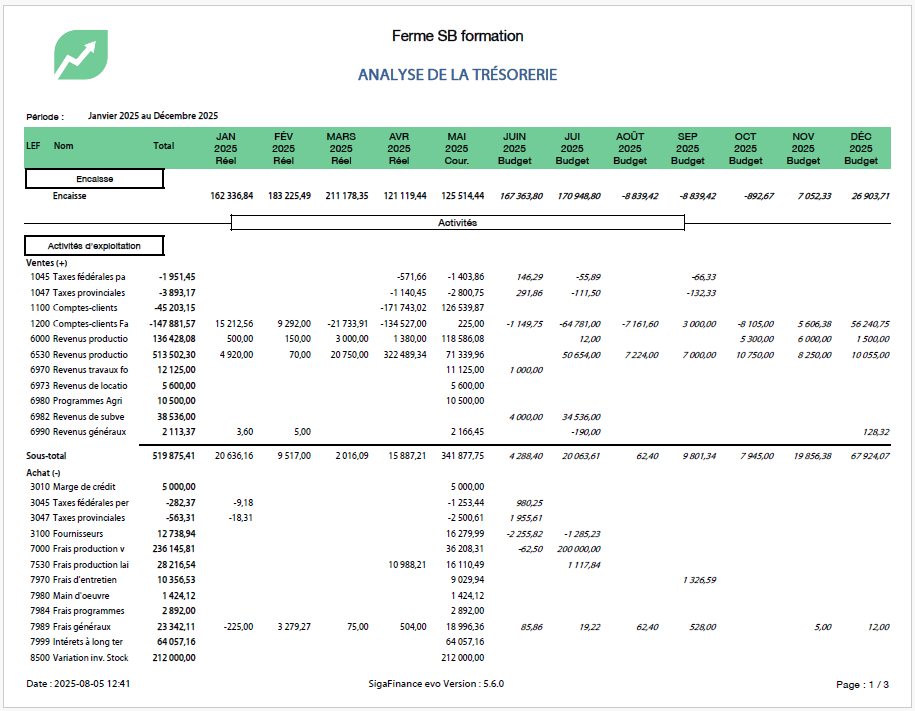Viewport: 915px width, 711px height.
Task: Click the 'AVR 2025 Réel' column header
Action: [399, 148]
